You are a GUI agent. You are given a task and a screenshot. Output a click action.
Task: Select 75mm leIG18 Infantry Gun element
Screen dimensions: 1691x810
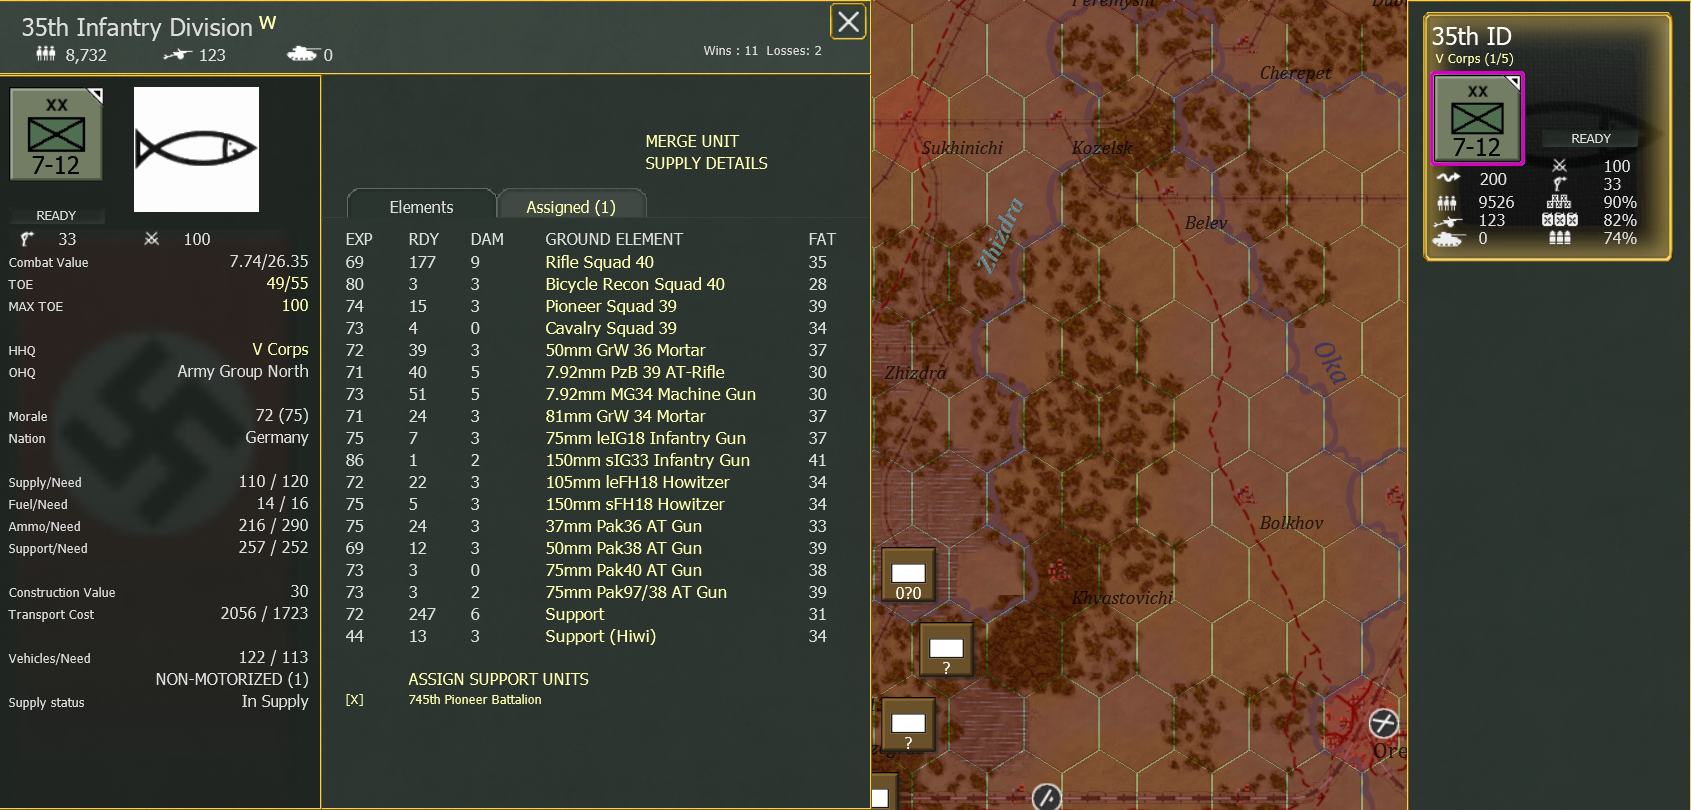pyautogui.click(x=645, y=438)
